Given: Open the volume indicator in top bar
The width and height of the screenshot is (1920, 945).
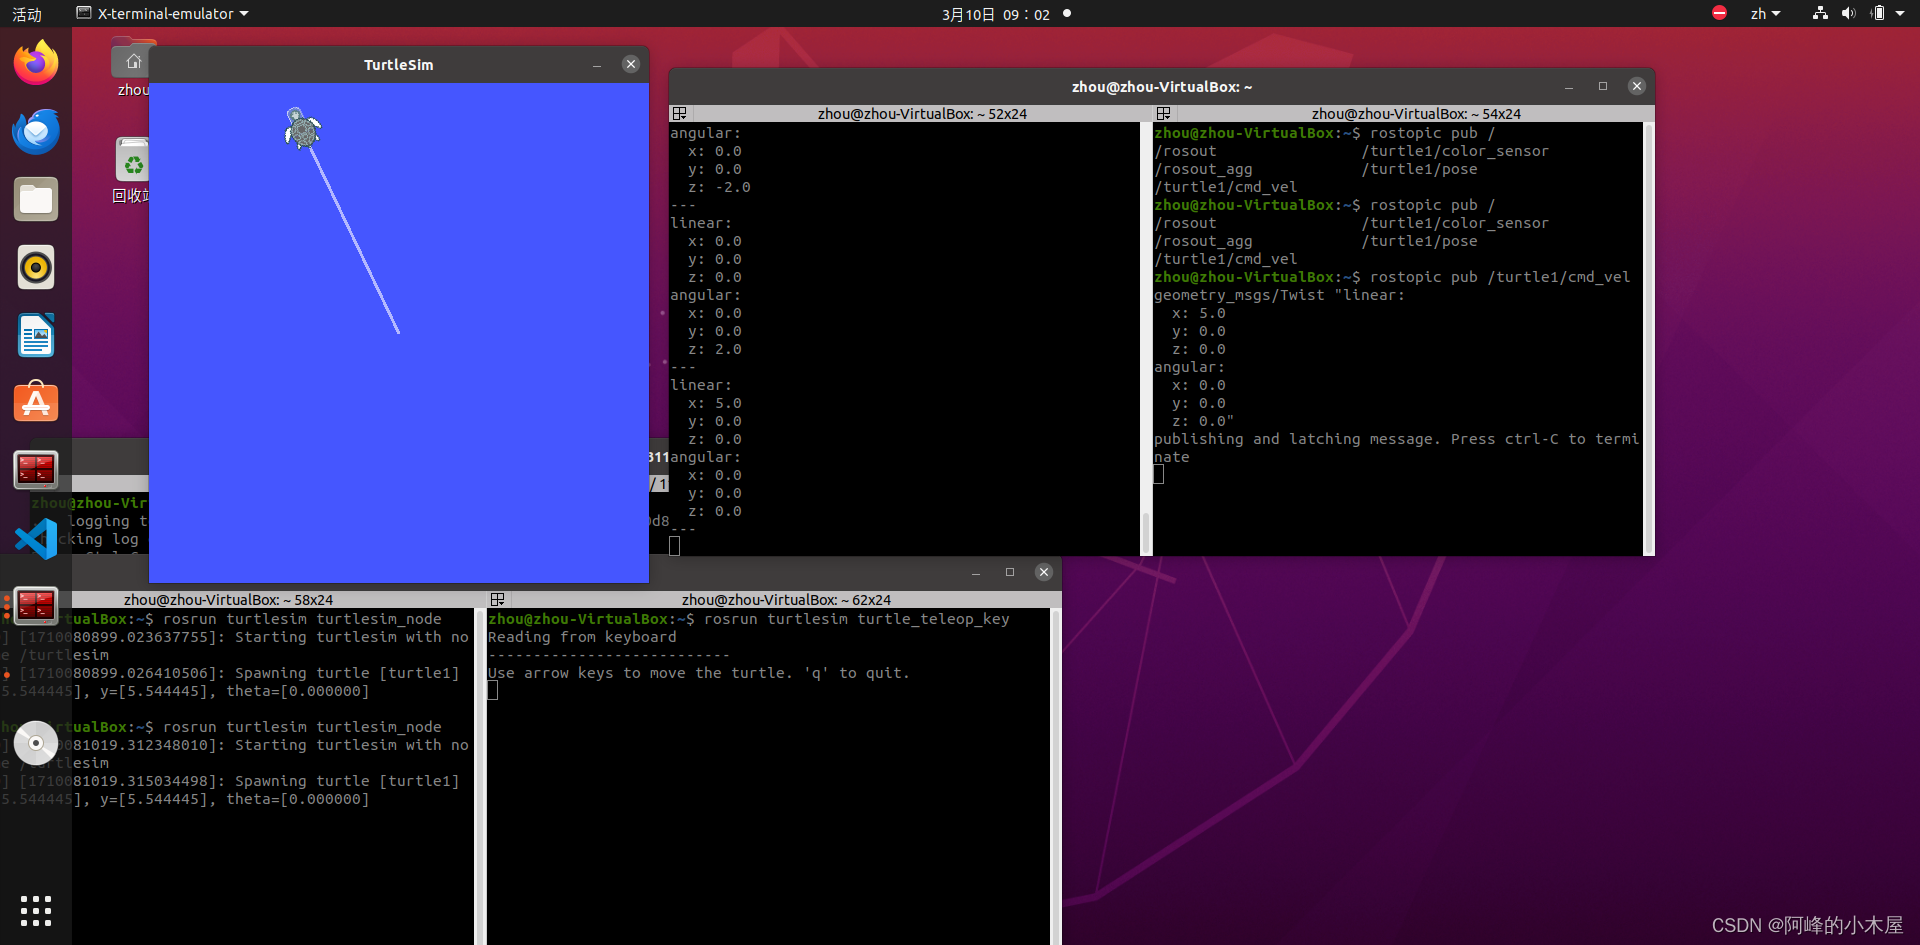Looking at the screenshot, I should coord(1848,13).
